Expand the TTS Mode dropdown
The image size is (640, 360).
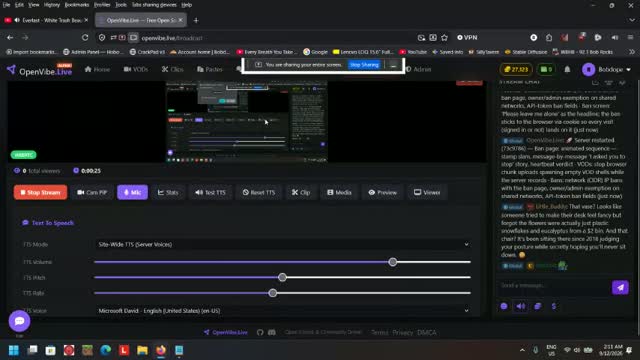(283, 244)
